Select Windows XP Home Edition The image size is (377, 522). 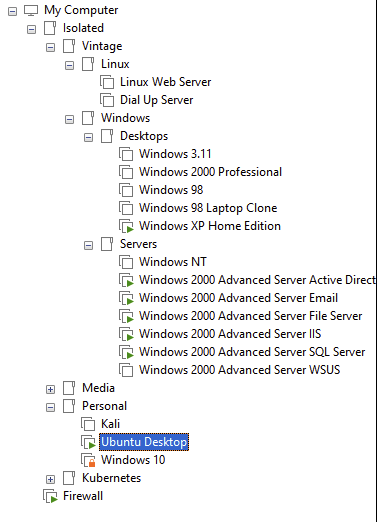[210, 226]
